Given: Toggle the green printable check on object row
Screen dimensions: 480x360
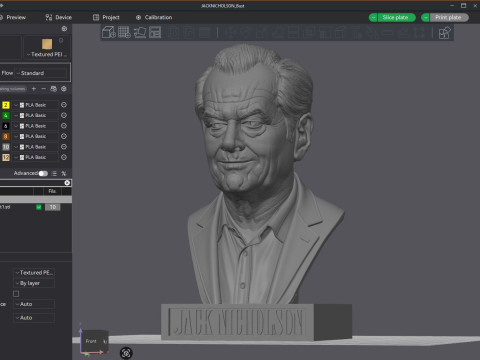Looking at the screenshot, I should (x=39, y=207).
